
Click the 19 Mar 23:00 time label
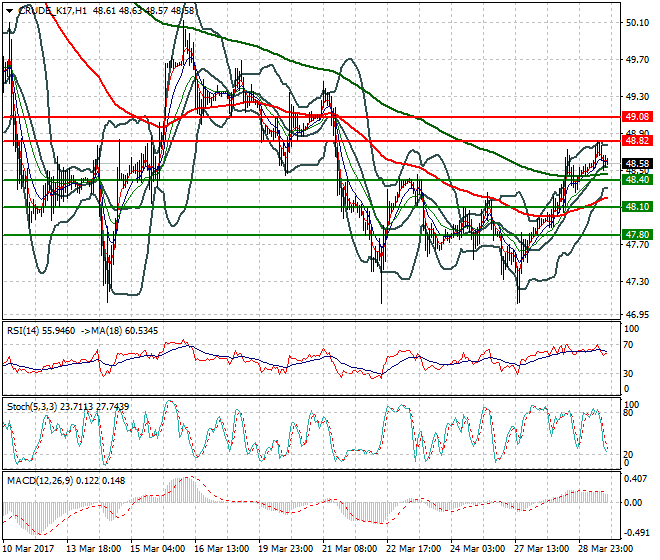pyautogui.click(x=286, y=549)
